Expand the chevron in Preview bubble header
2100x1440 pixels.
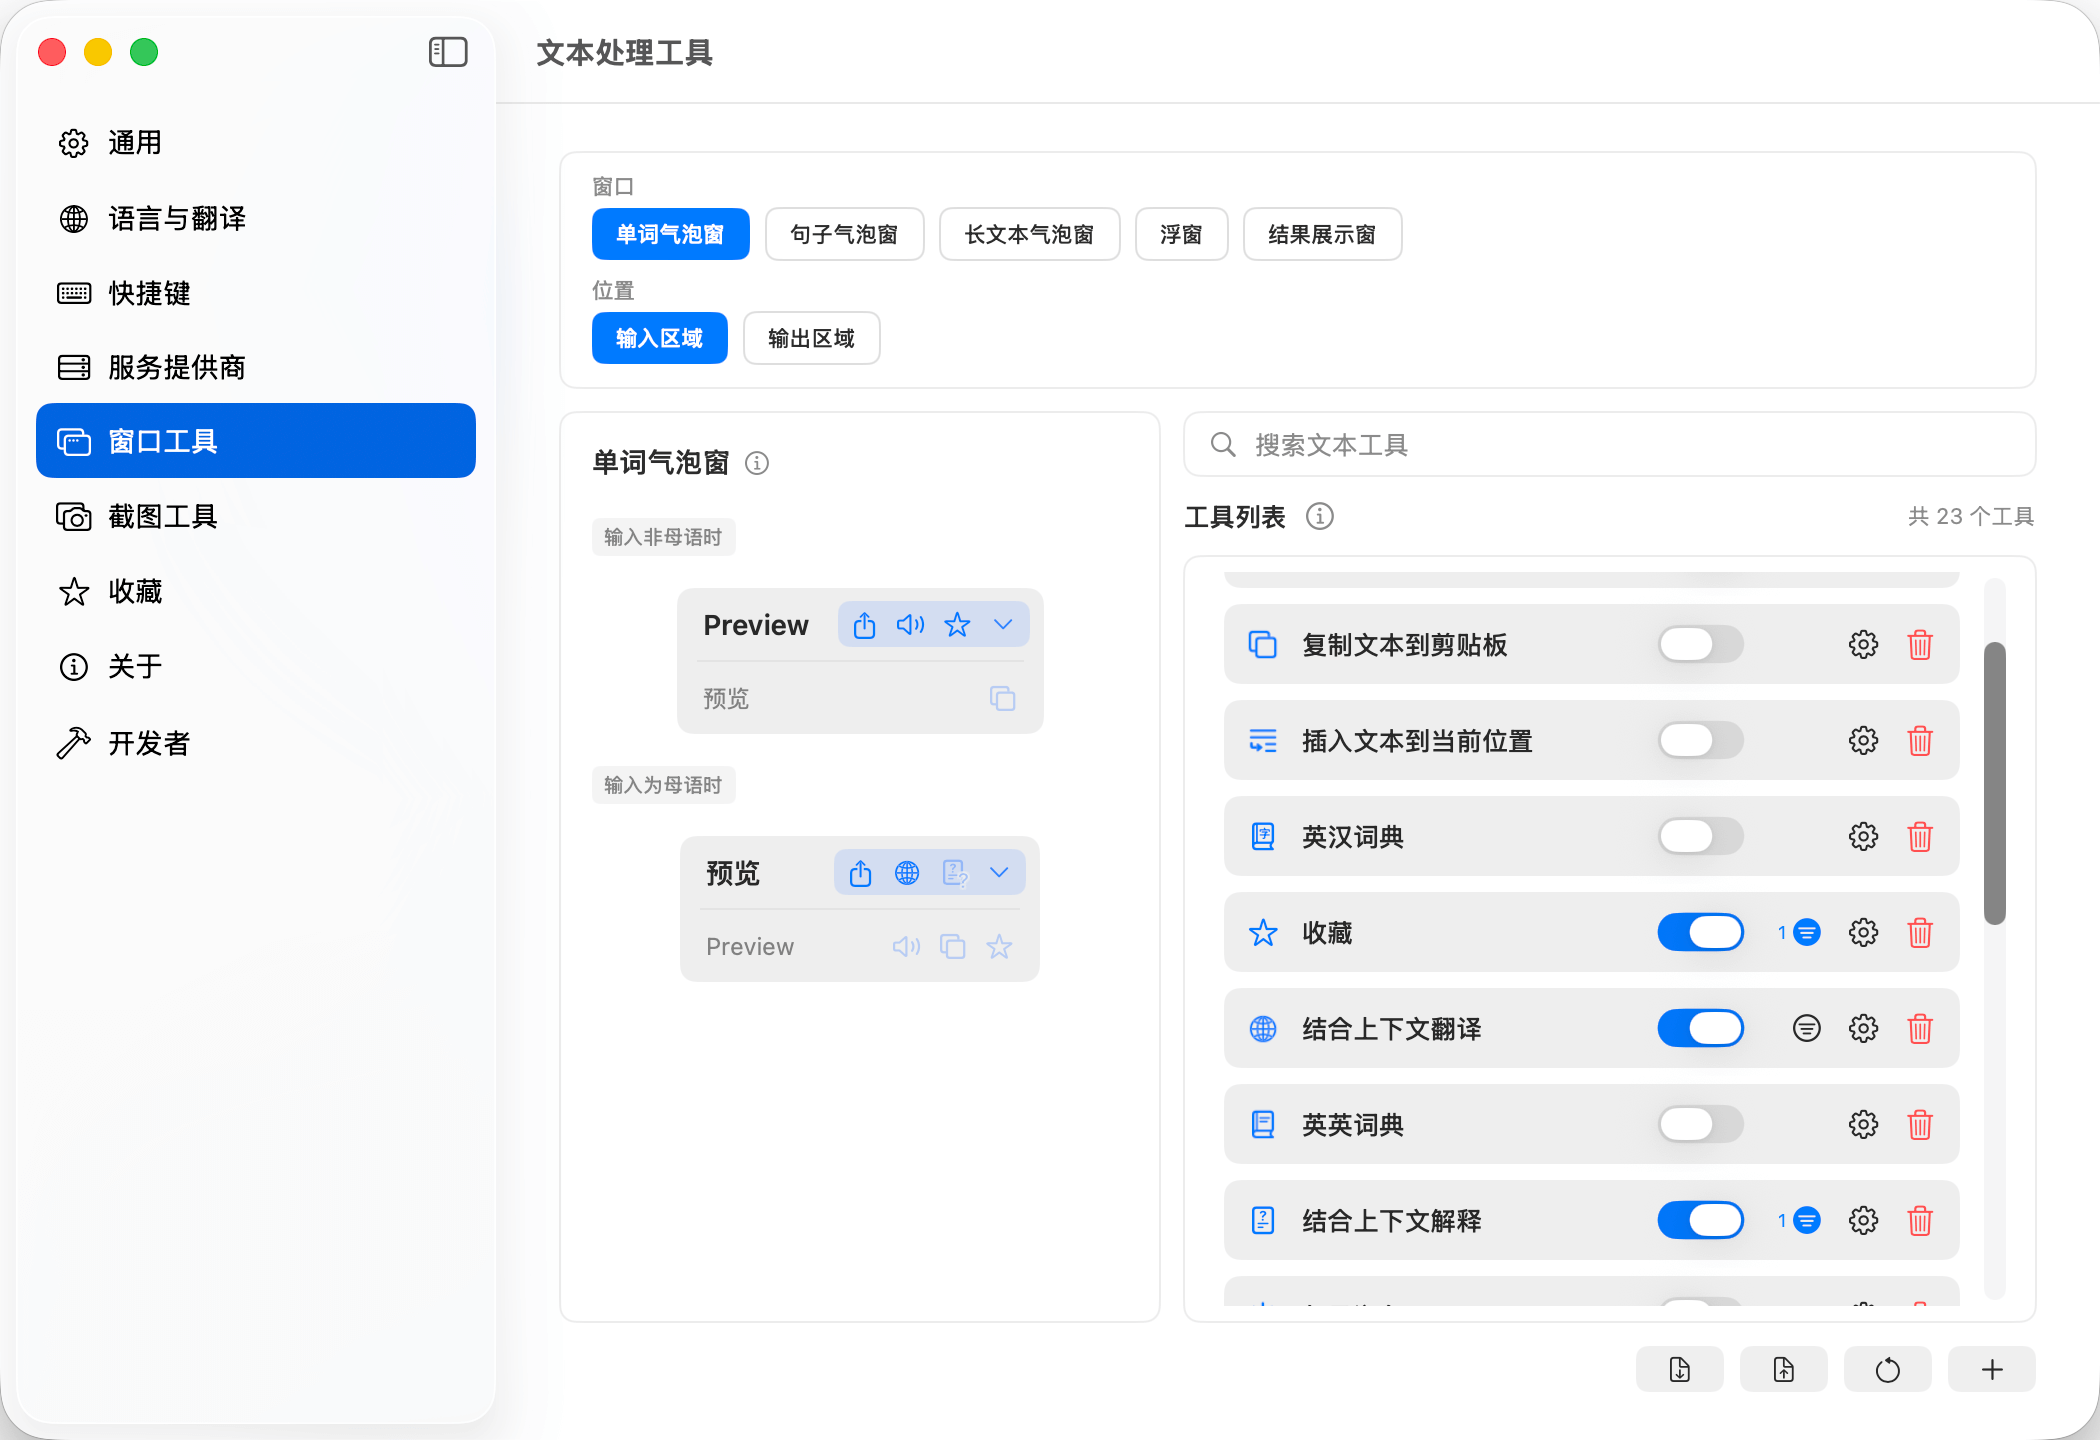[x=1003, y=625]
